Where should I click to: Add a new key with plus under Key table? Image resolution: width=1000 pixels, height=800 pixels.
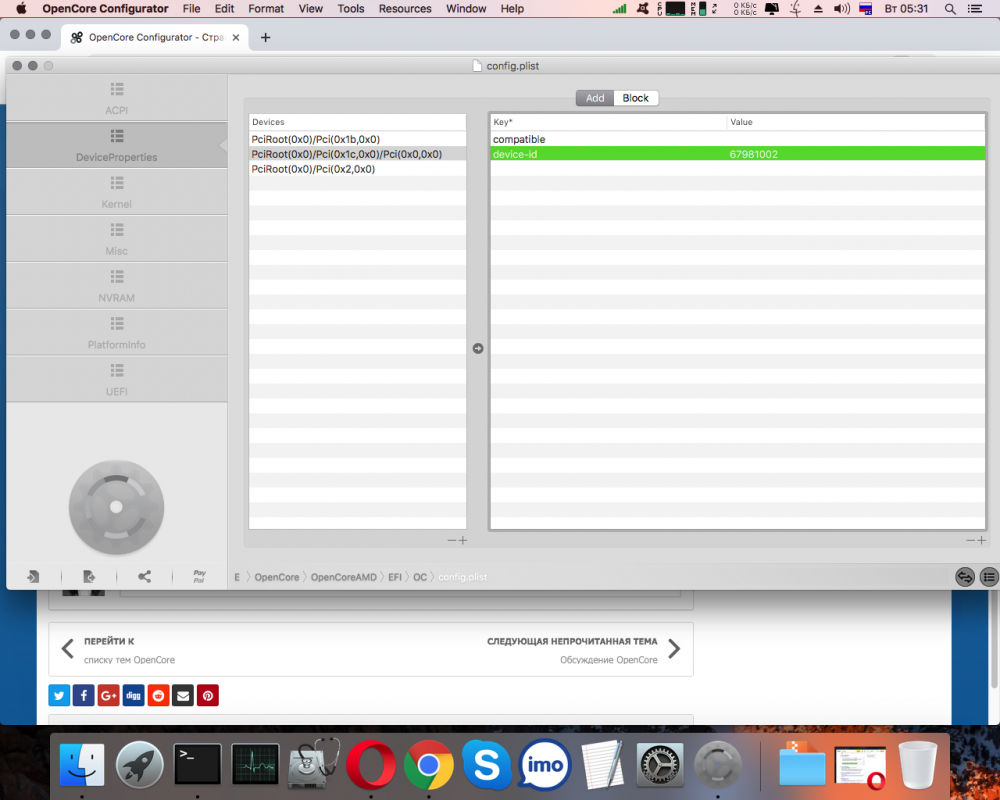(982, 540)
